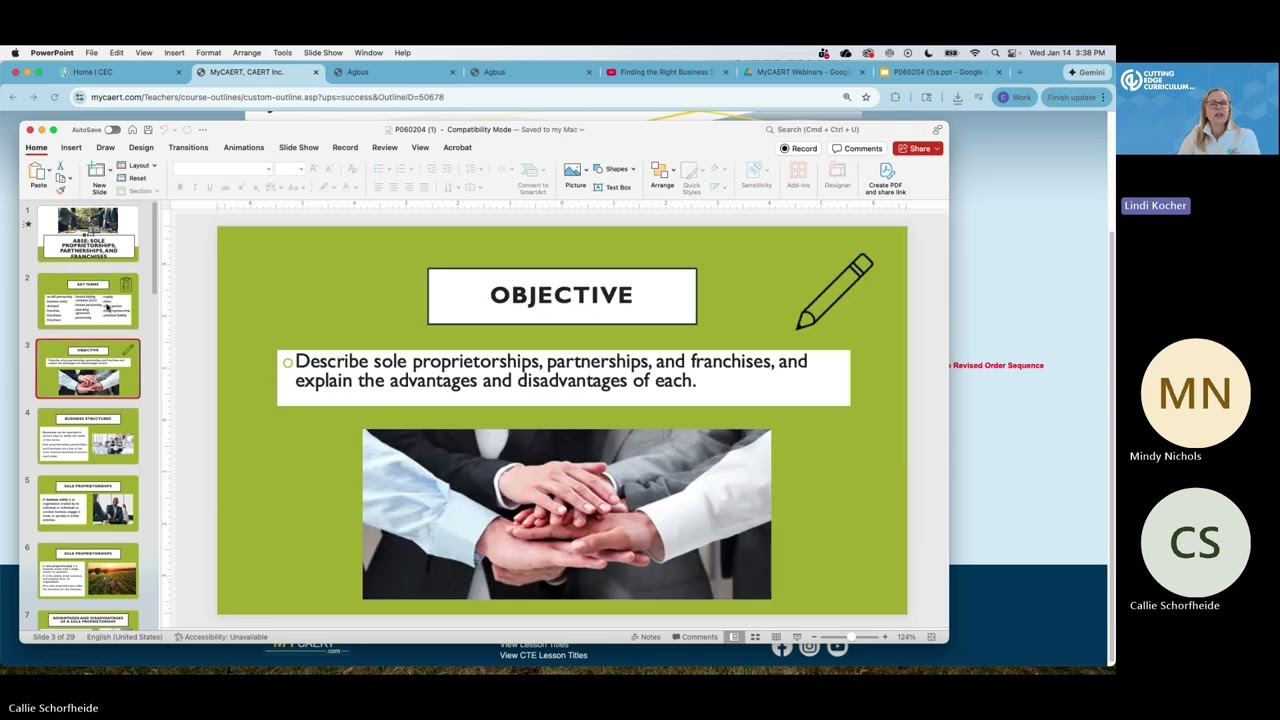The image size is (1280, 720).
Task: Switch to Reading view
Action: [776, 637]
